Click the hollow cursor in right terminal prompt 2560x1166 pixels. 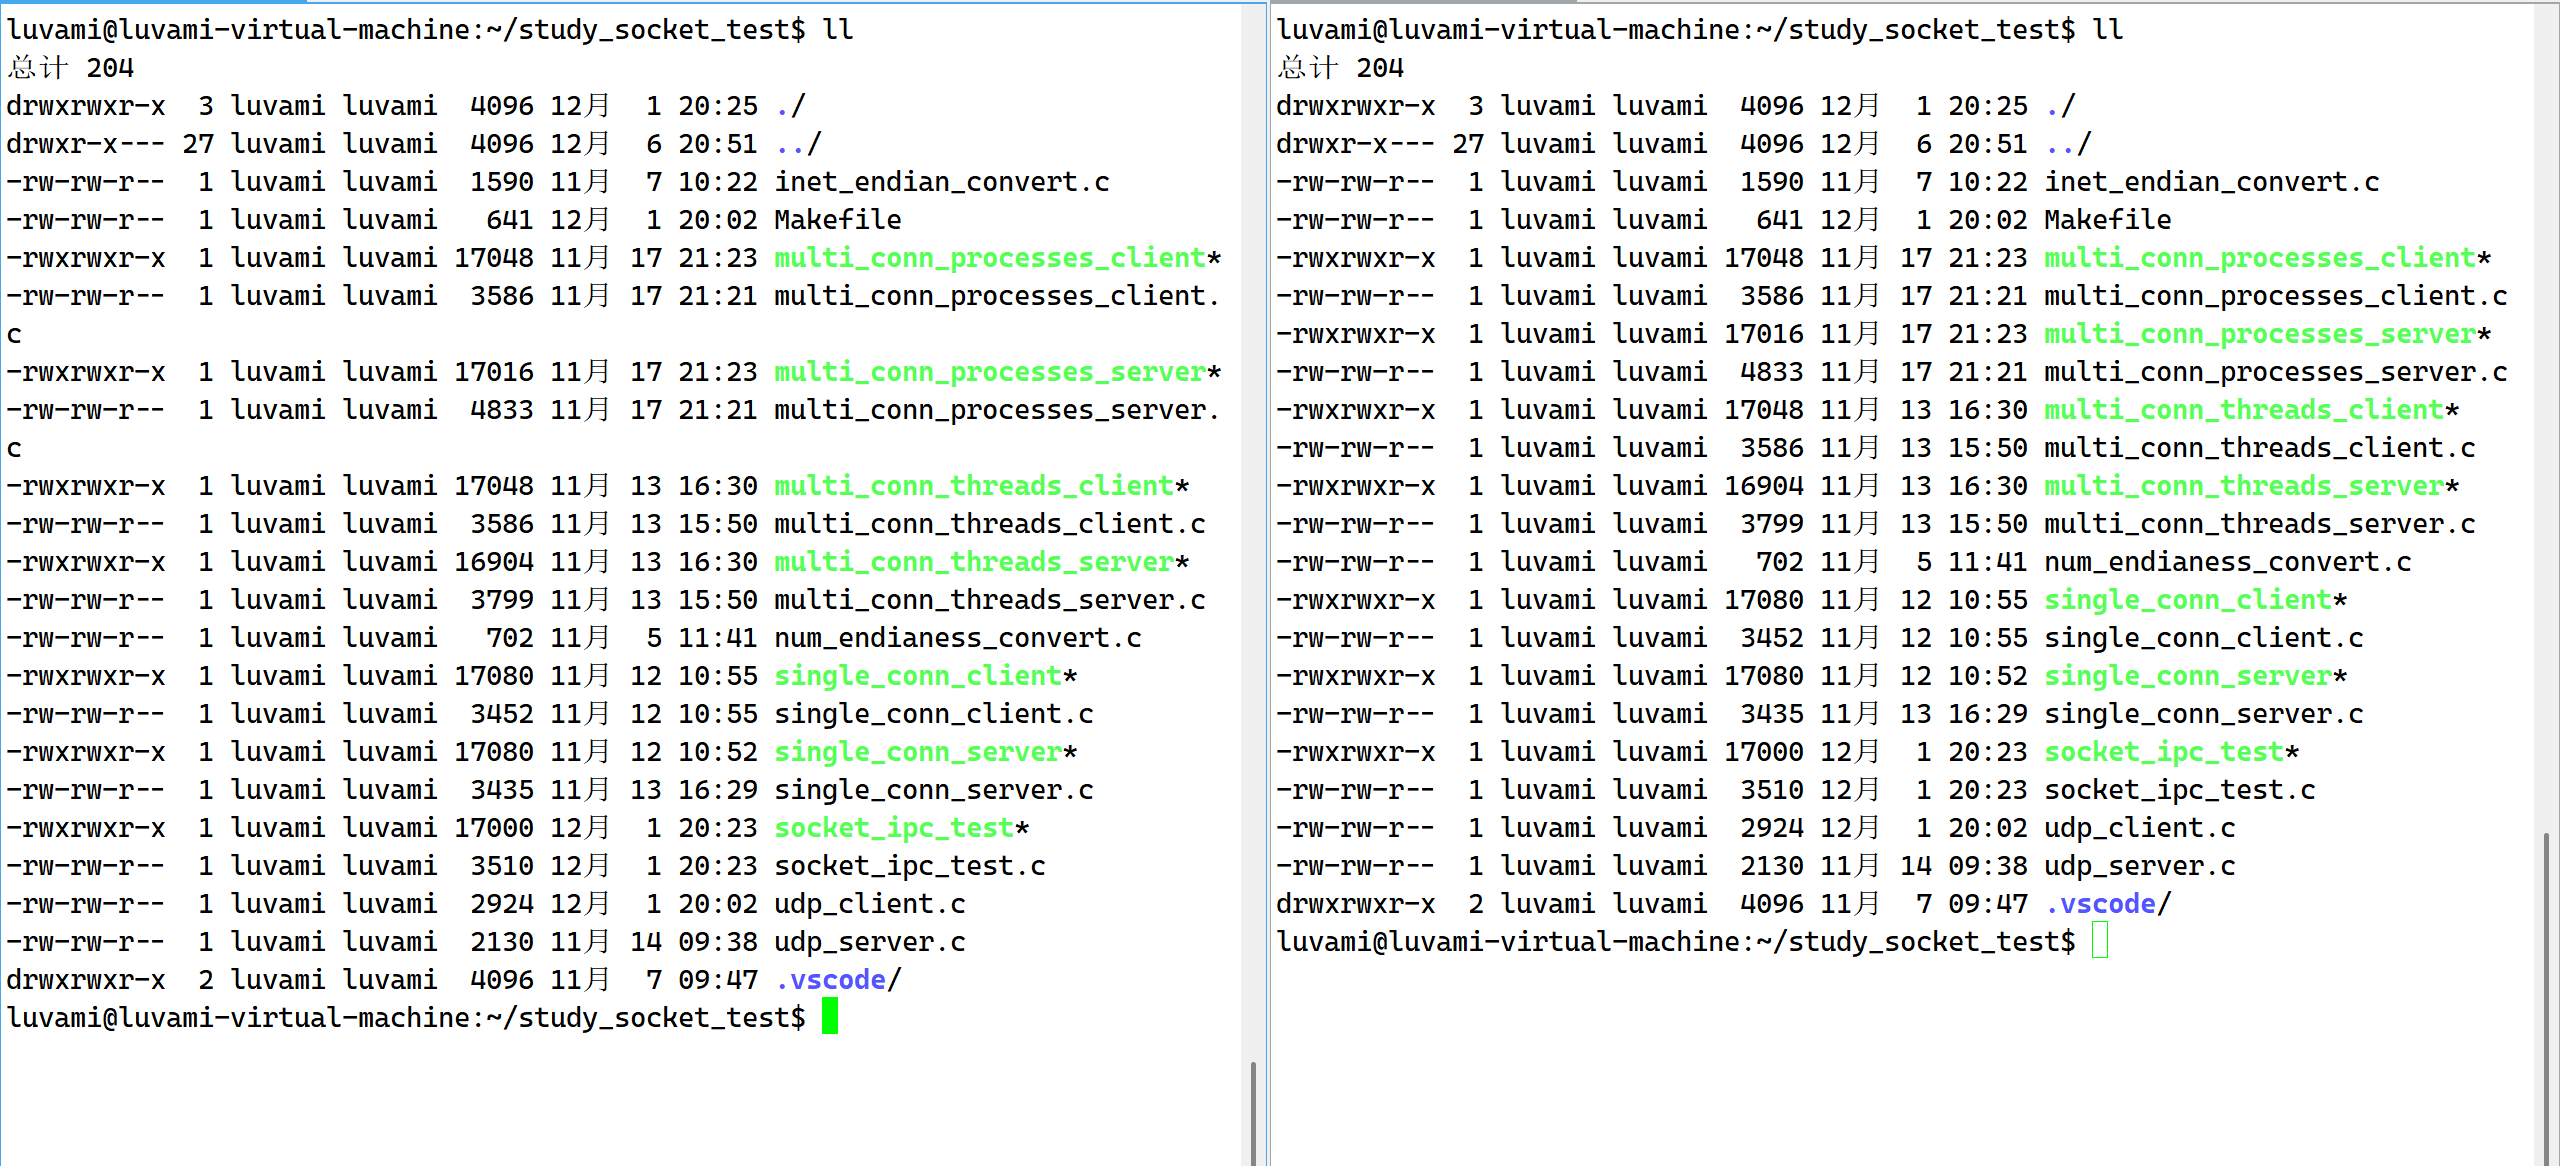2099,941
